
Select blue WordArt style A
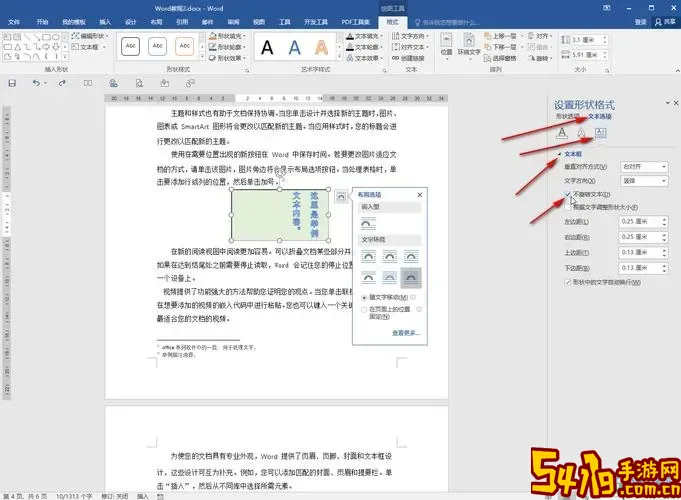[x=294, y=47]
